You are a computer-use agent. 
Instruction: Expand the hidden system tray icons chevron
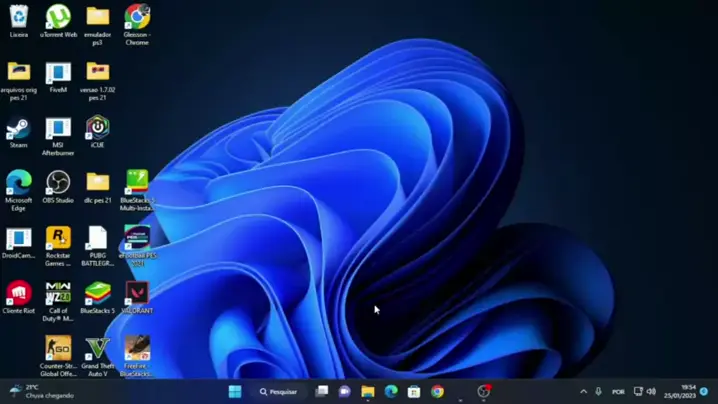tap(583, 391)
